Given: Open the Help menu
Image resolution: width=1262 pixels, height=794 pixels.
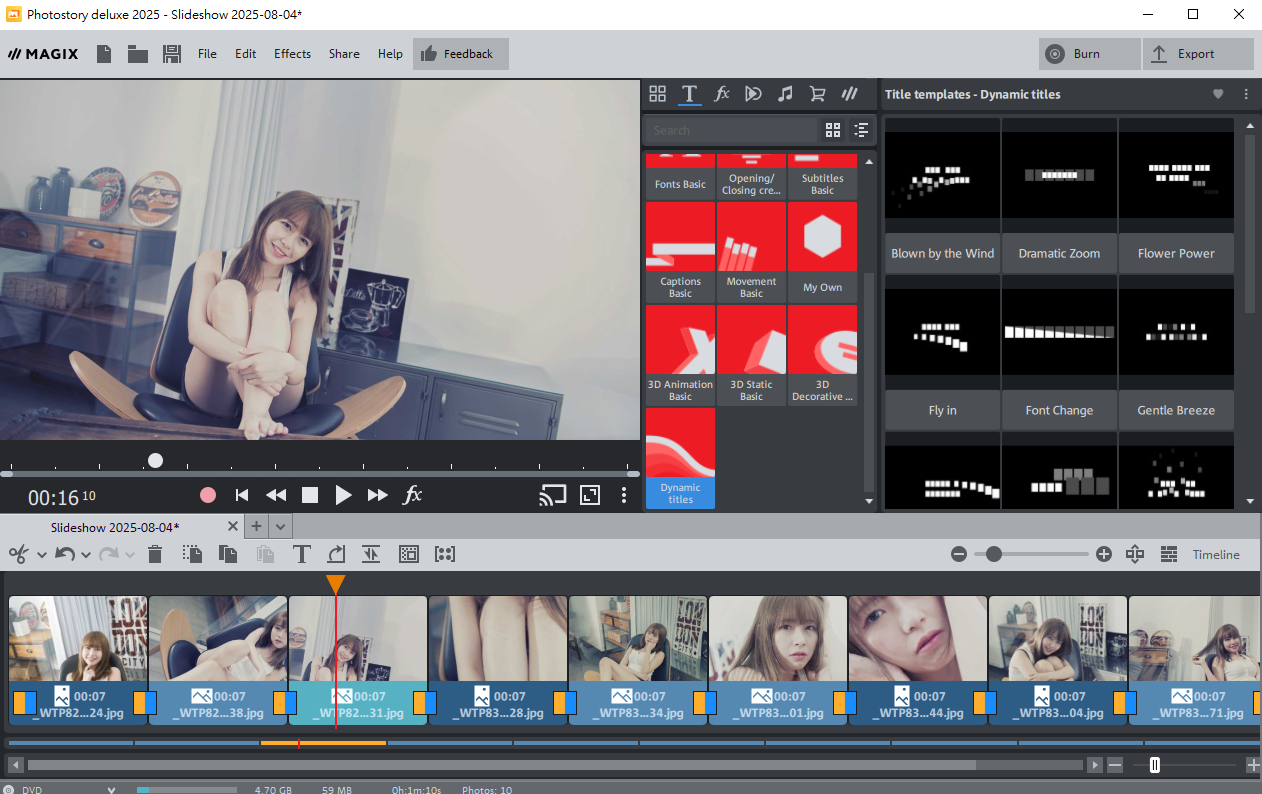Looking at the screenshot, I should [x=390, y=54].
